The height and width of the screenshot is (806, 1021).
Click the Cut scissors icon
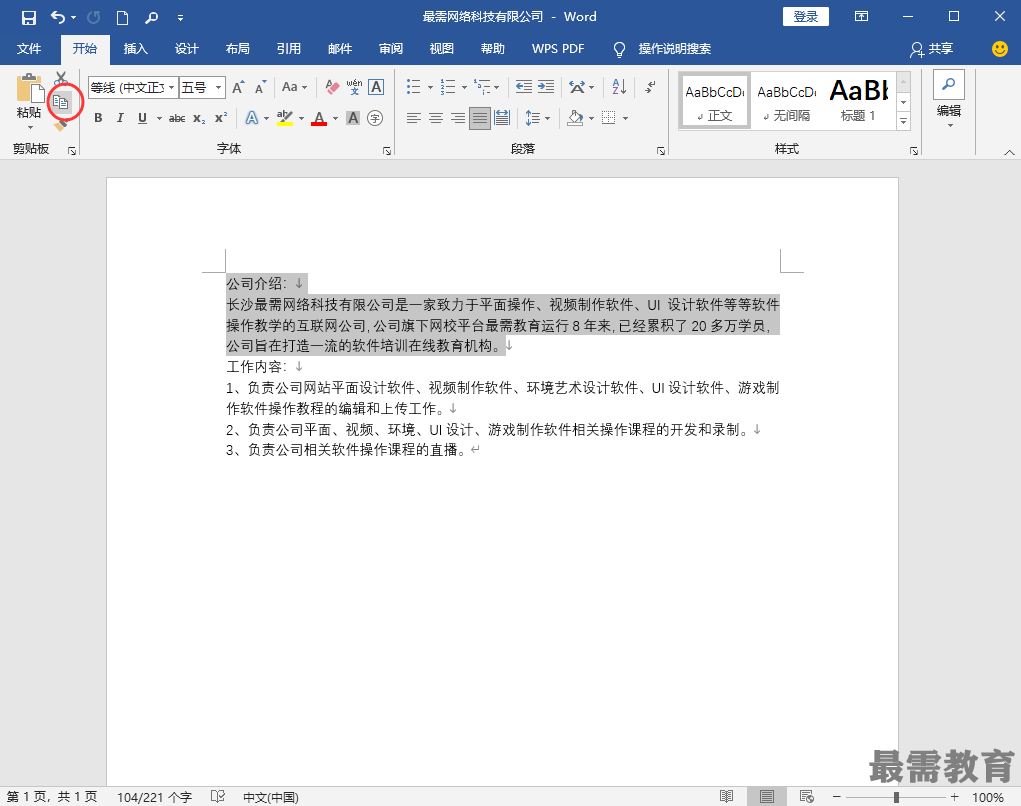tap(61, 79)
